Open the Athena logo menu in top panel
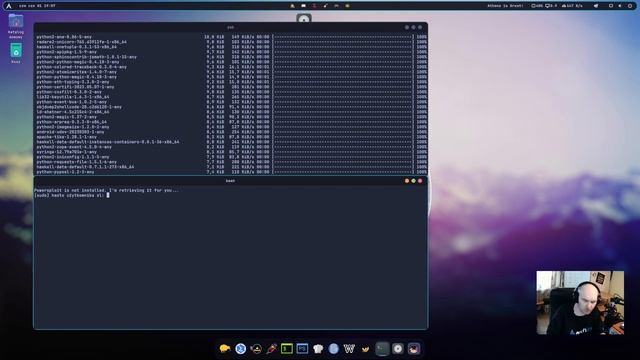Viewport: 640px width, 360px height. [9, 6]
